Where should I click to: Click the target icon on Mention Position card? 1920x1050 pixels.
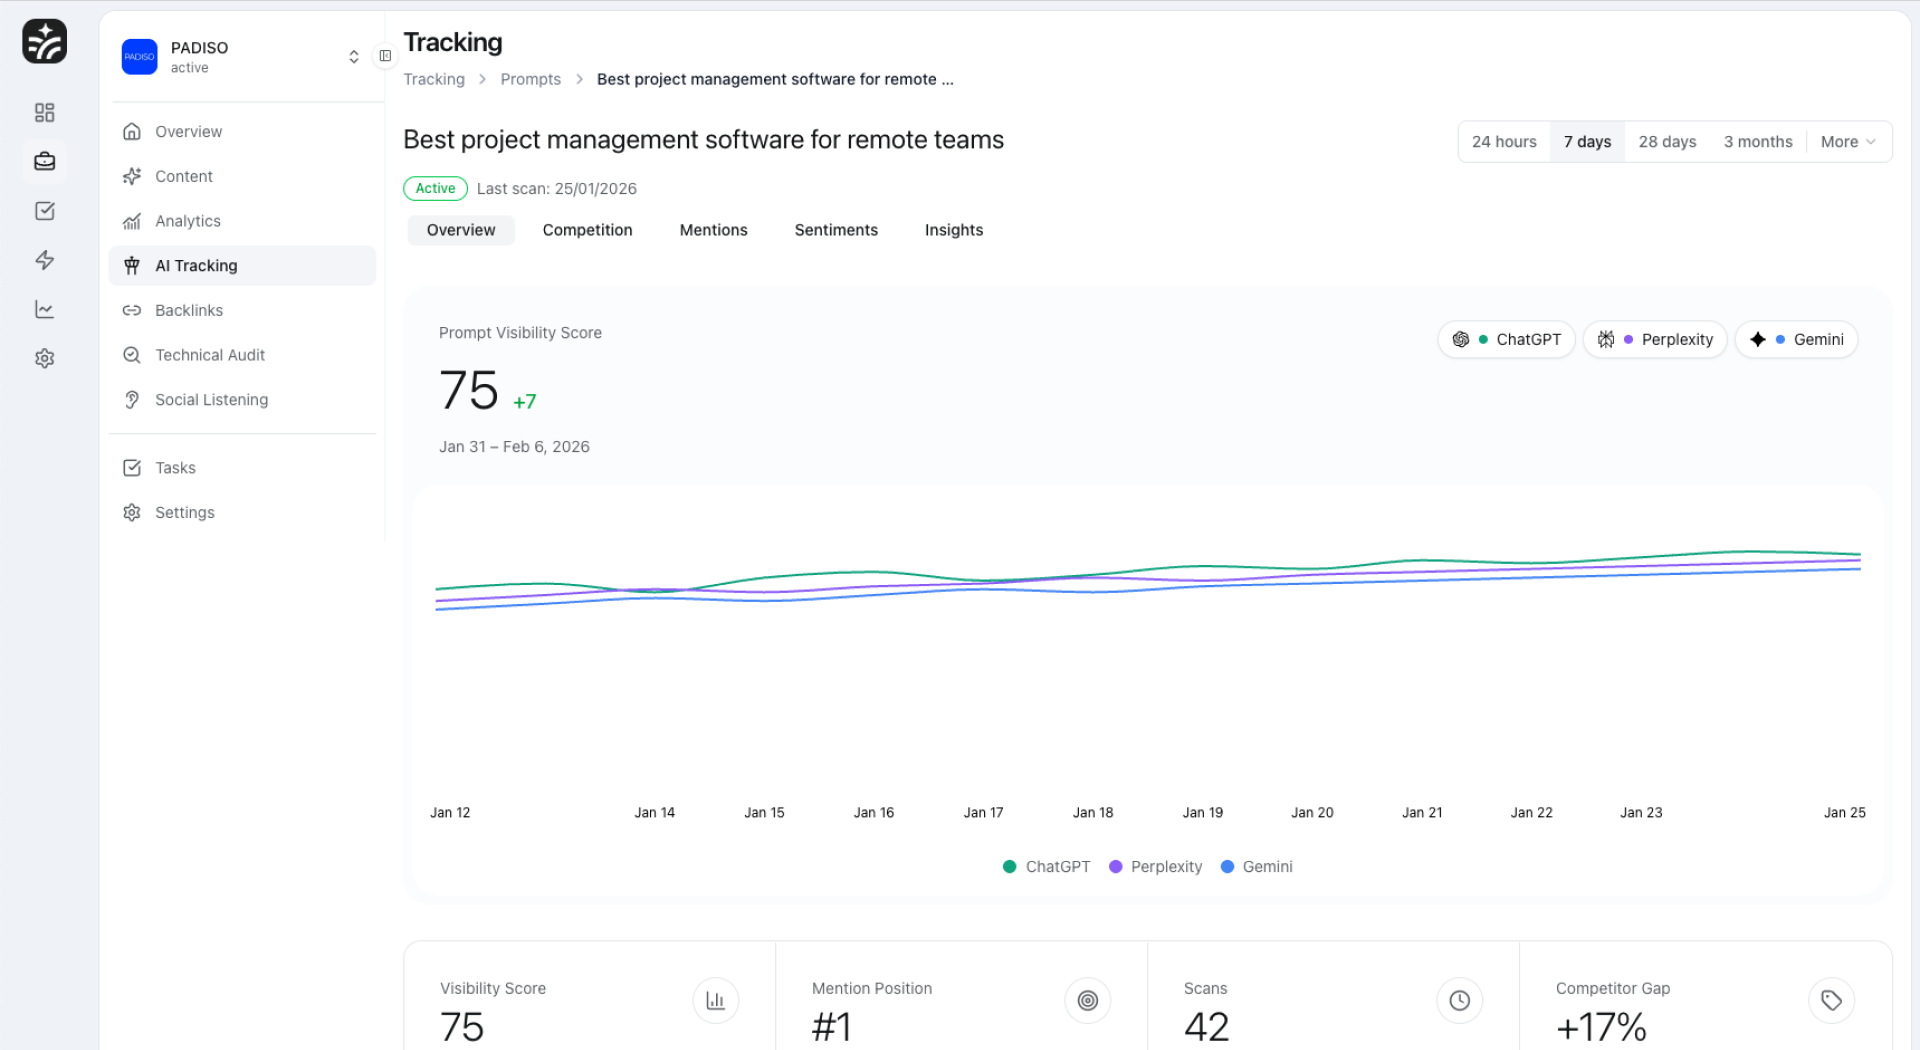tap(1087, 1000)
